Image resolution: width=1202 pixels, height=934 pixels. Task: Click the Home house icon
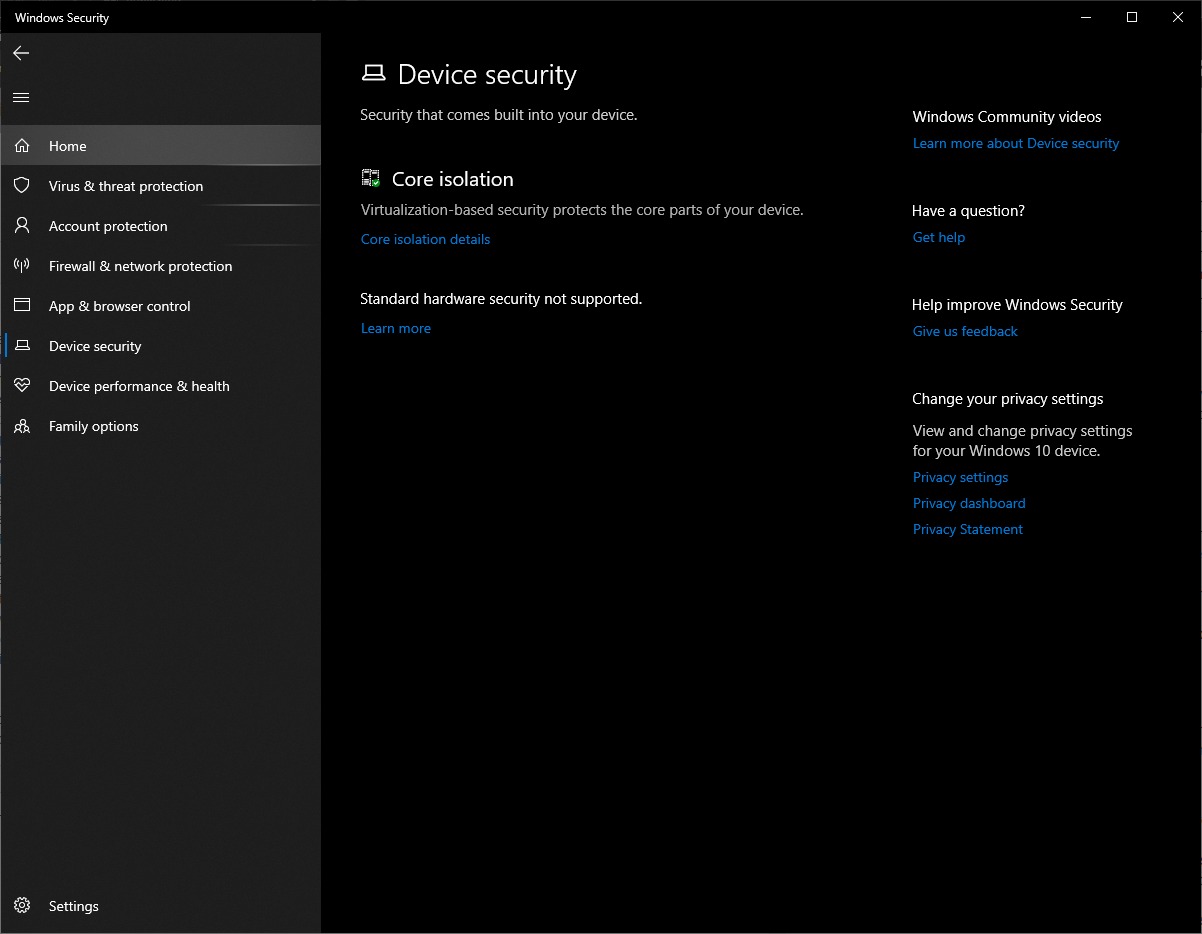coord(22,146)
